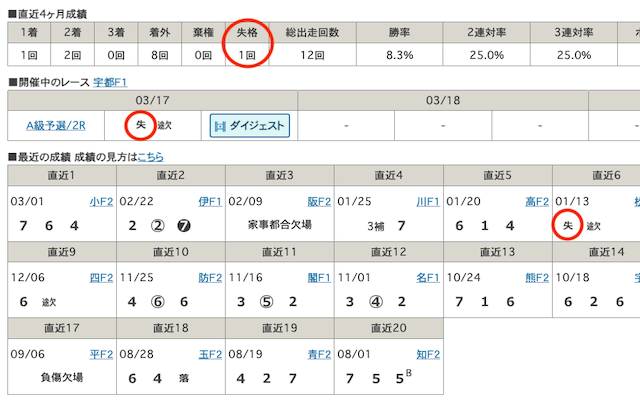Click the film icon on the ダイジェスト button
The image size is (640, 400).
point(220,127)
